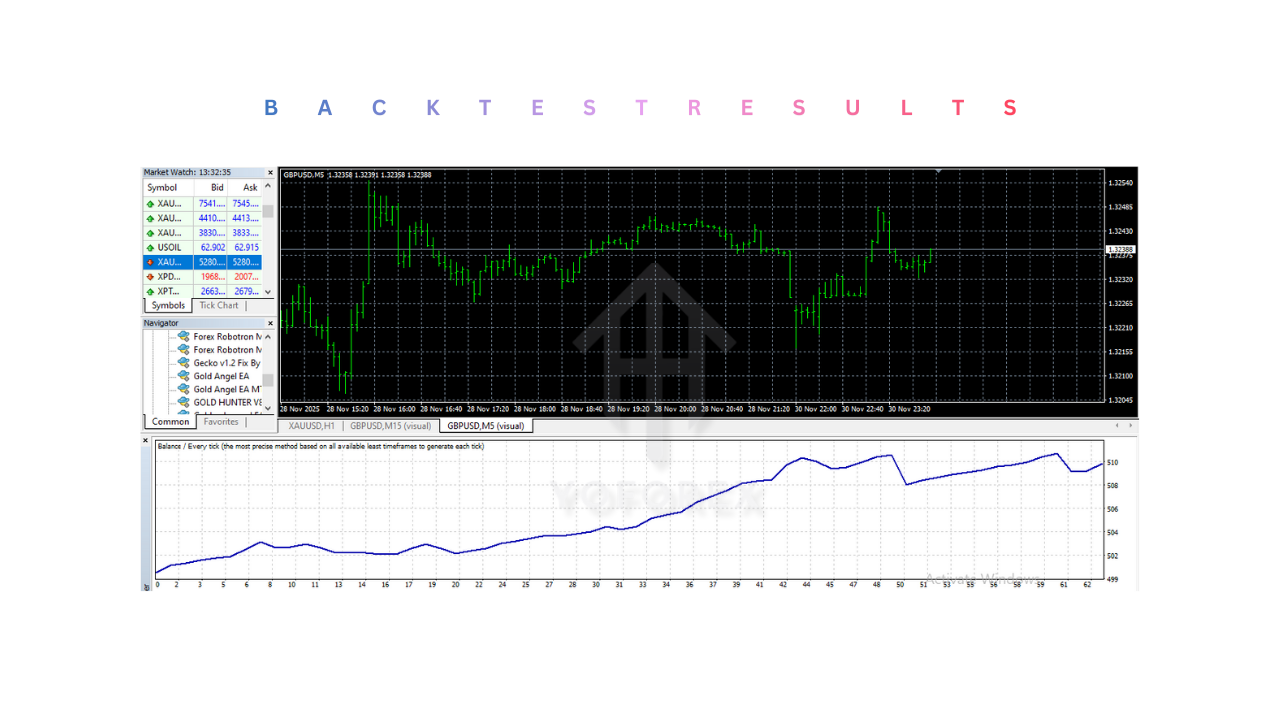Screen dimensions: 1280x720
Task: Click the green icon beside first XAU symbol
Action: (152, 202)
